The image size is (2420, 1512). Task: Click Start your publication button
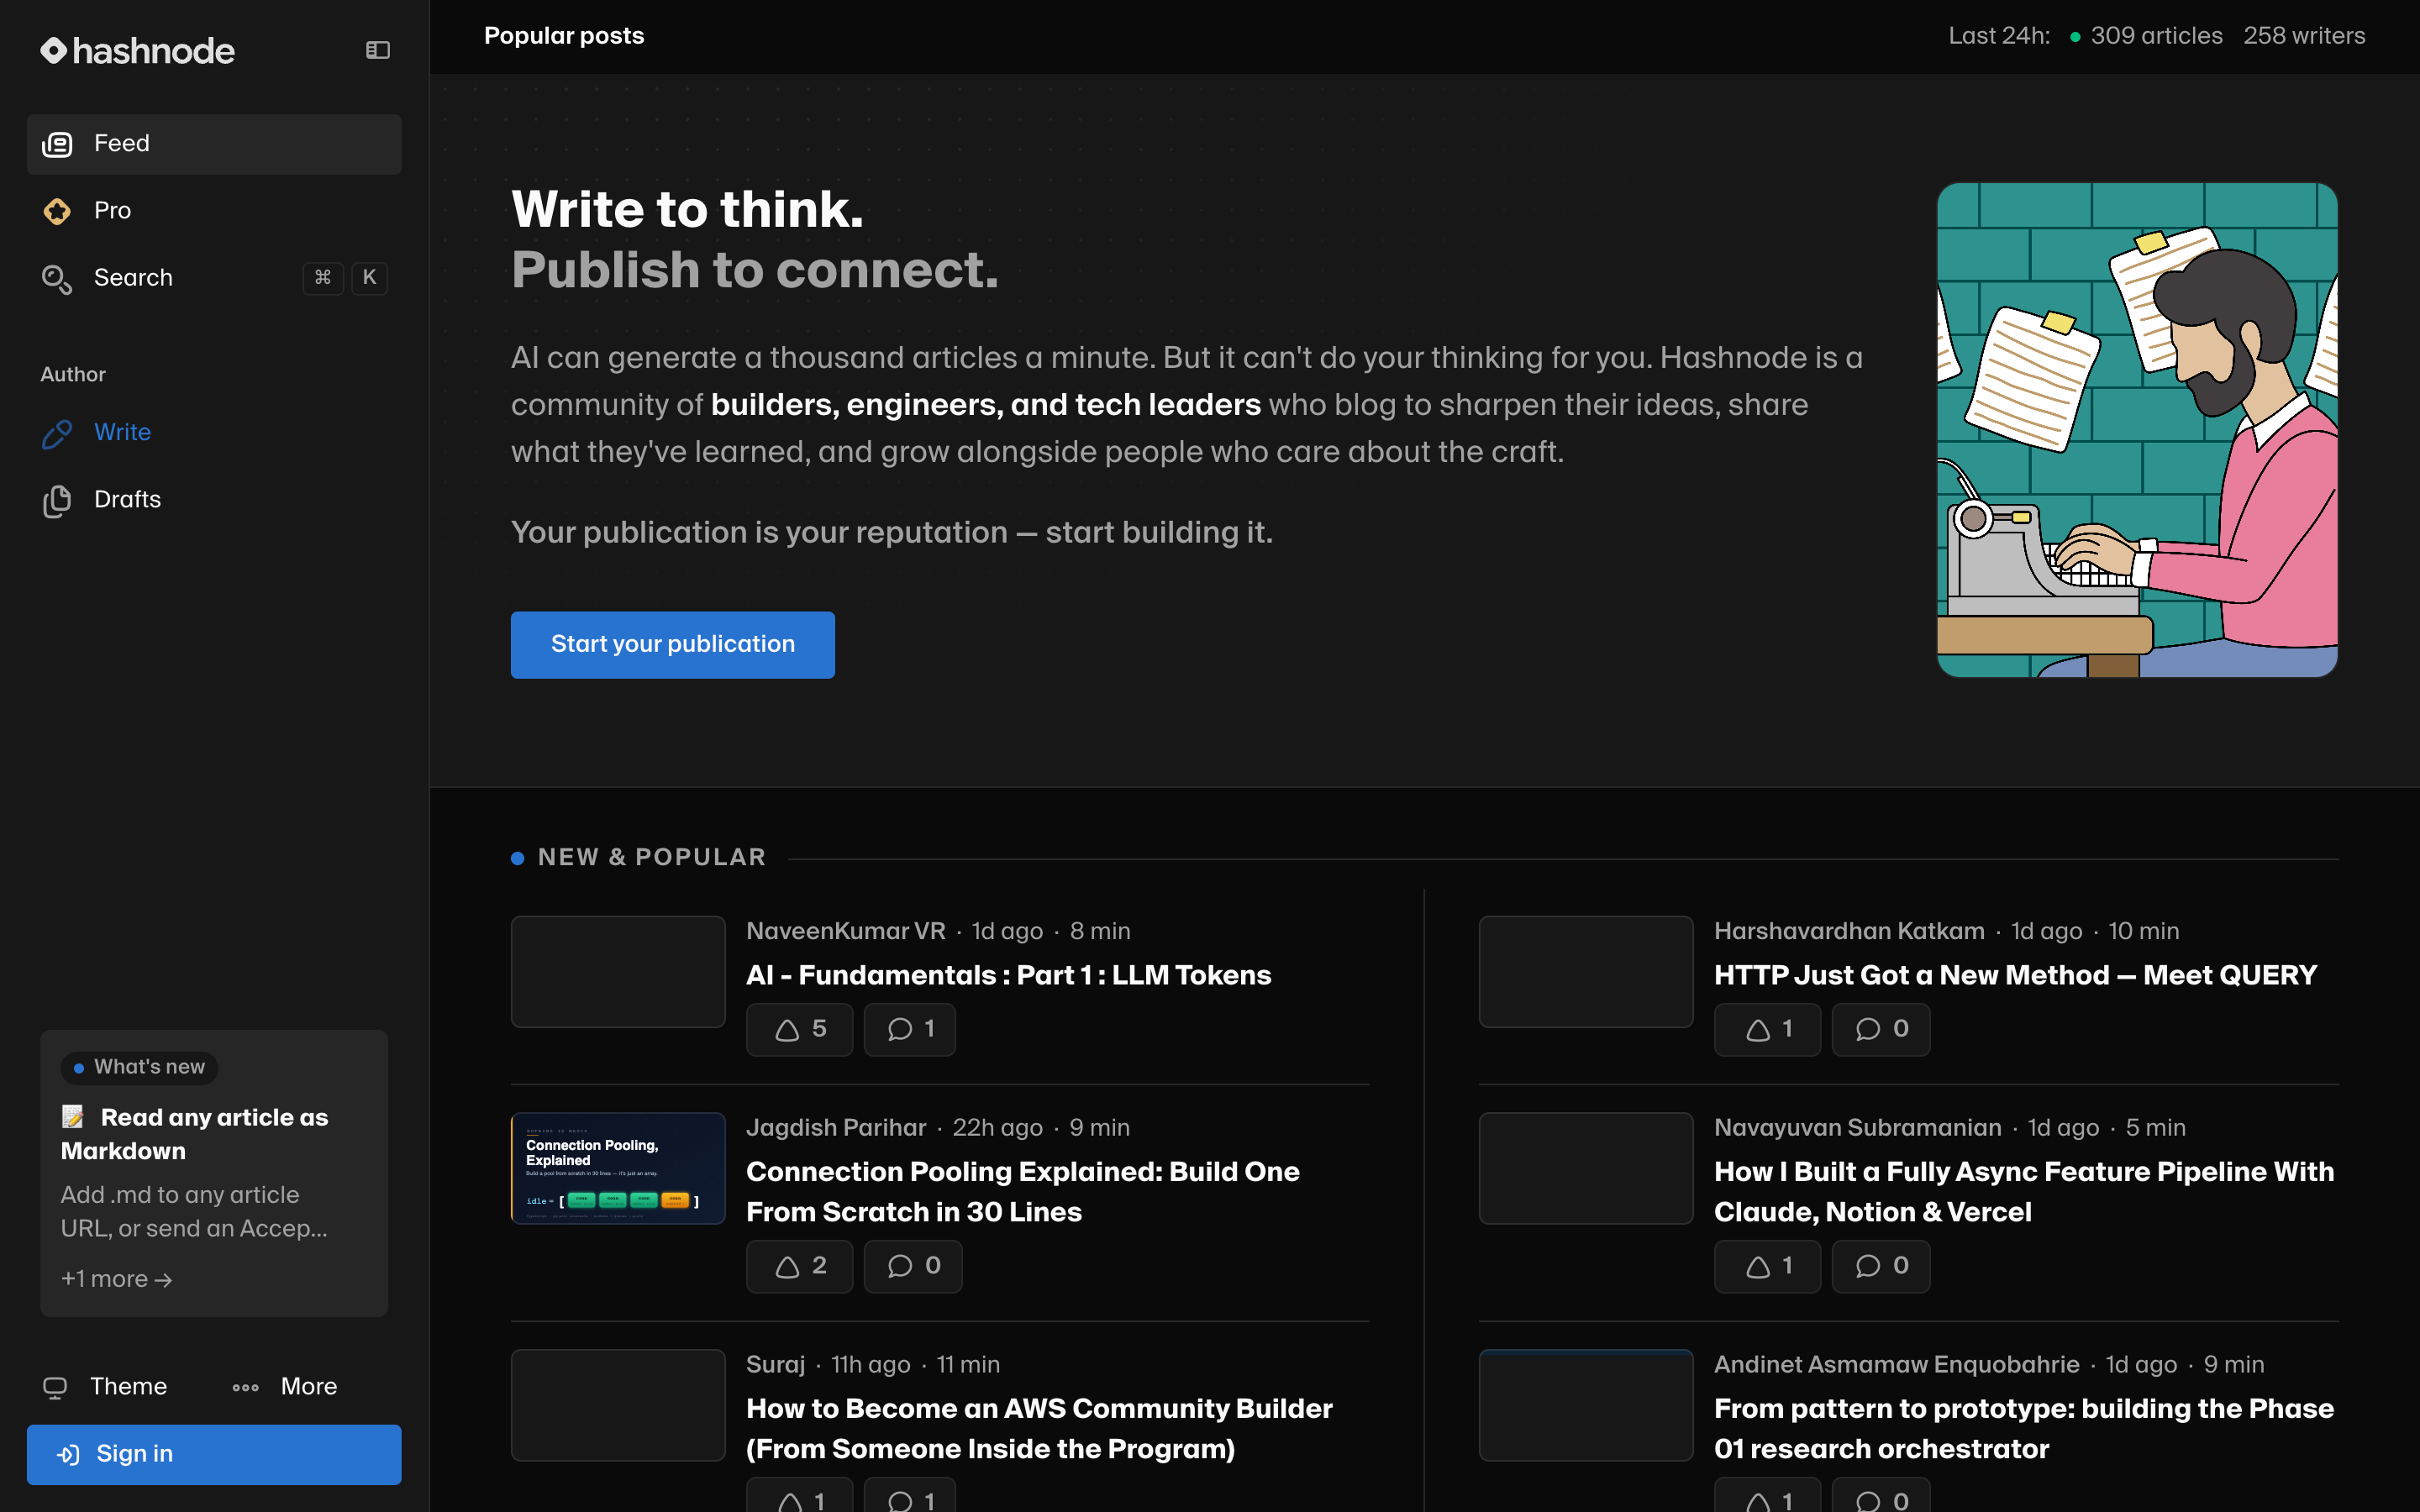click(x=673, y=645)
